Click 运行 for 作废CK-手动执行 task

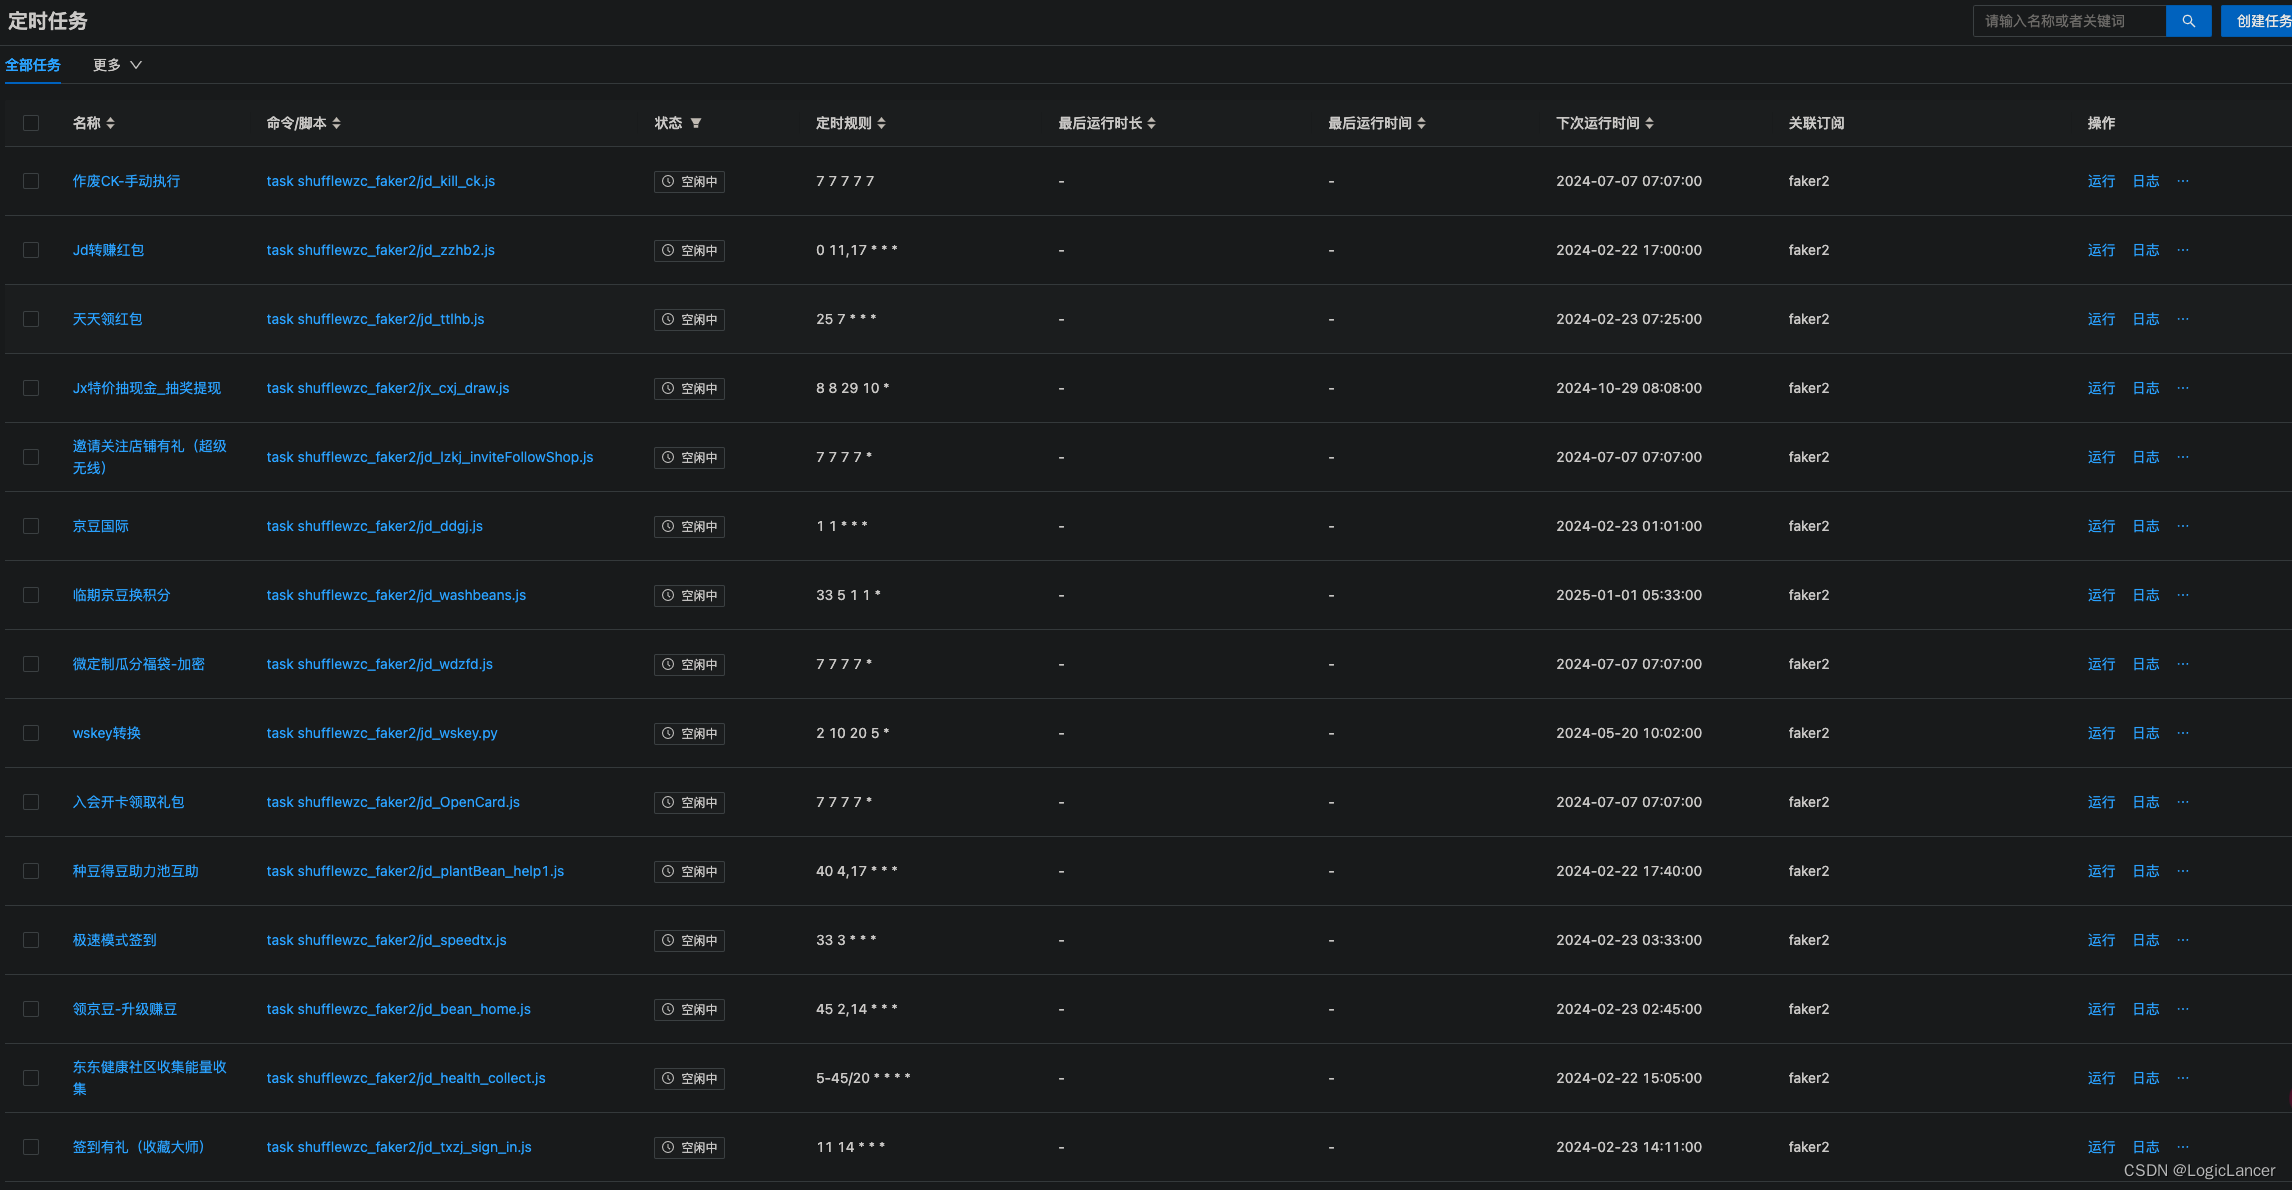click(x=2101, y=181)
